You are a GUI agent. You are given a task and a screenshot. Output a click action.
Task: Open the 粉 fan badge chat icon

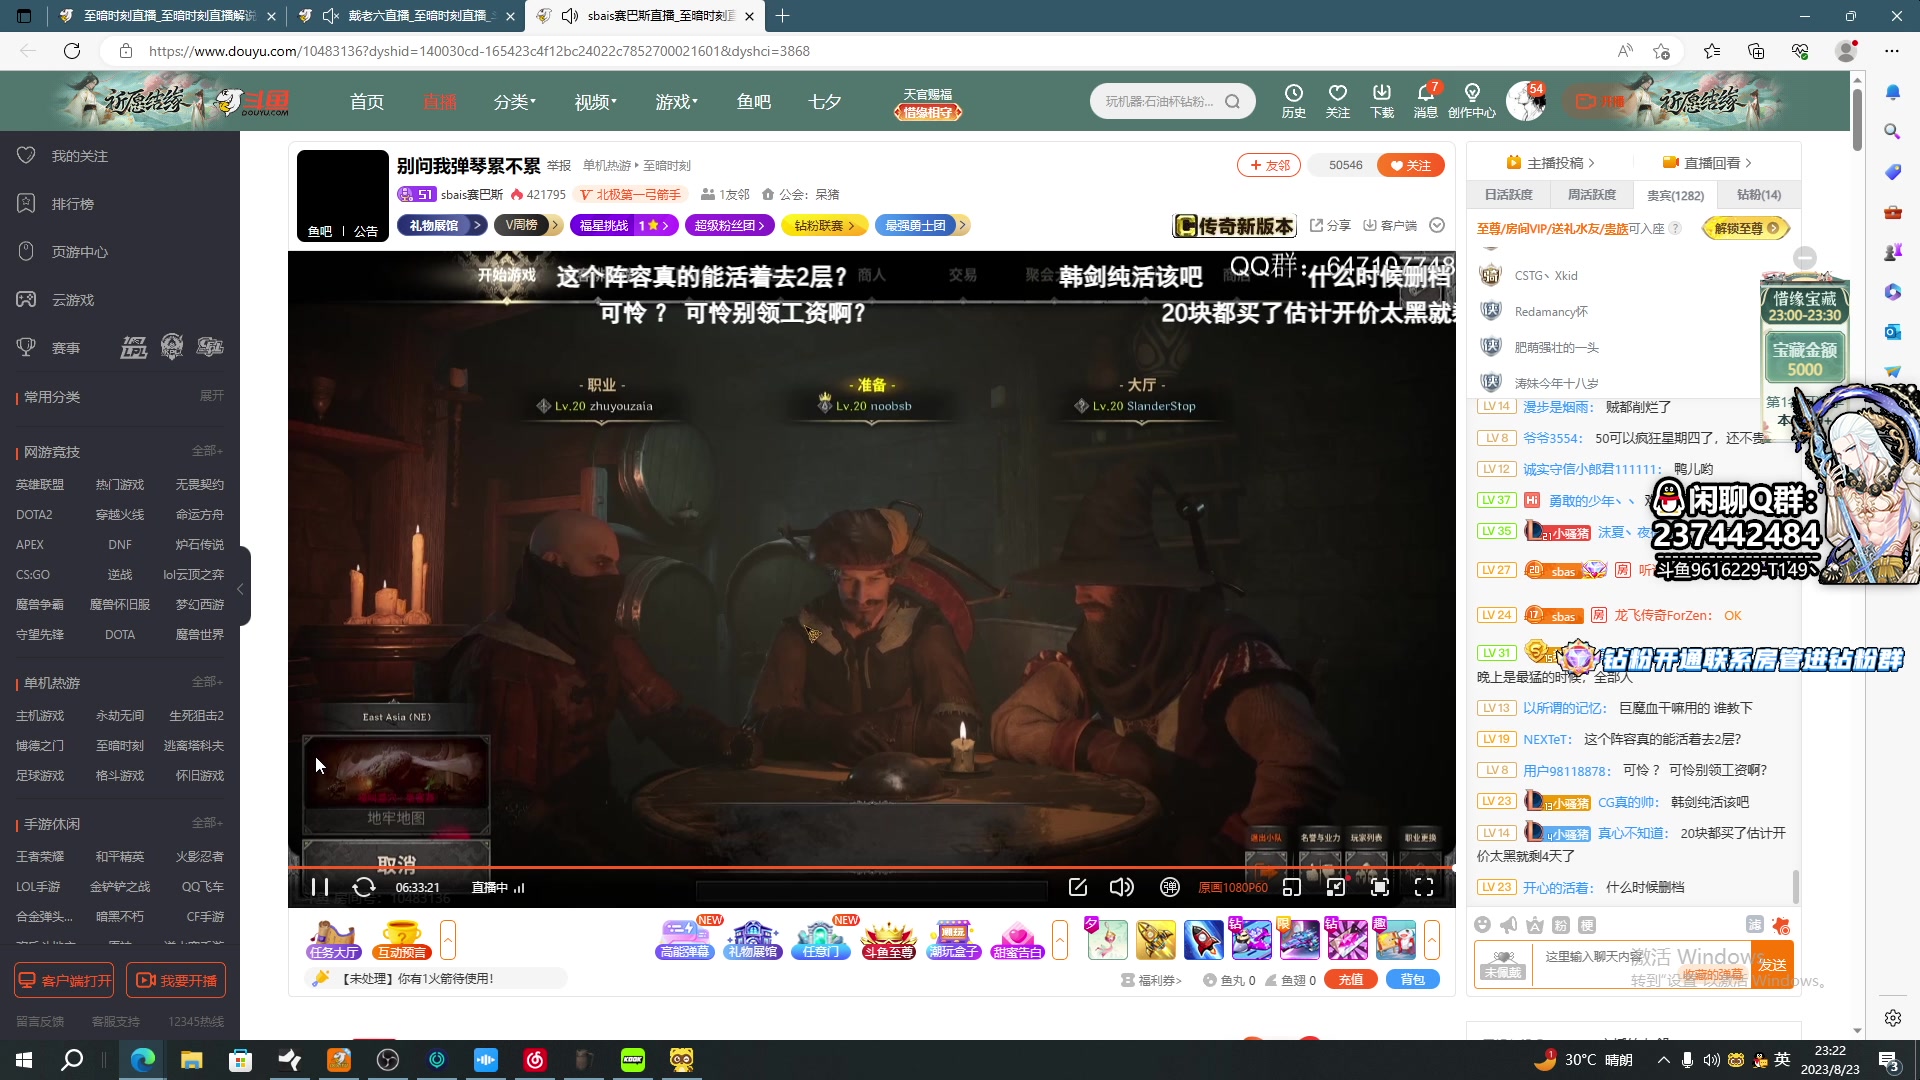[x=1561, y=925]
